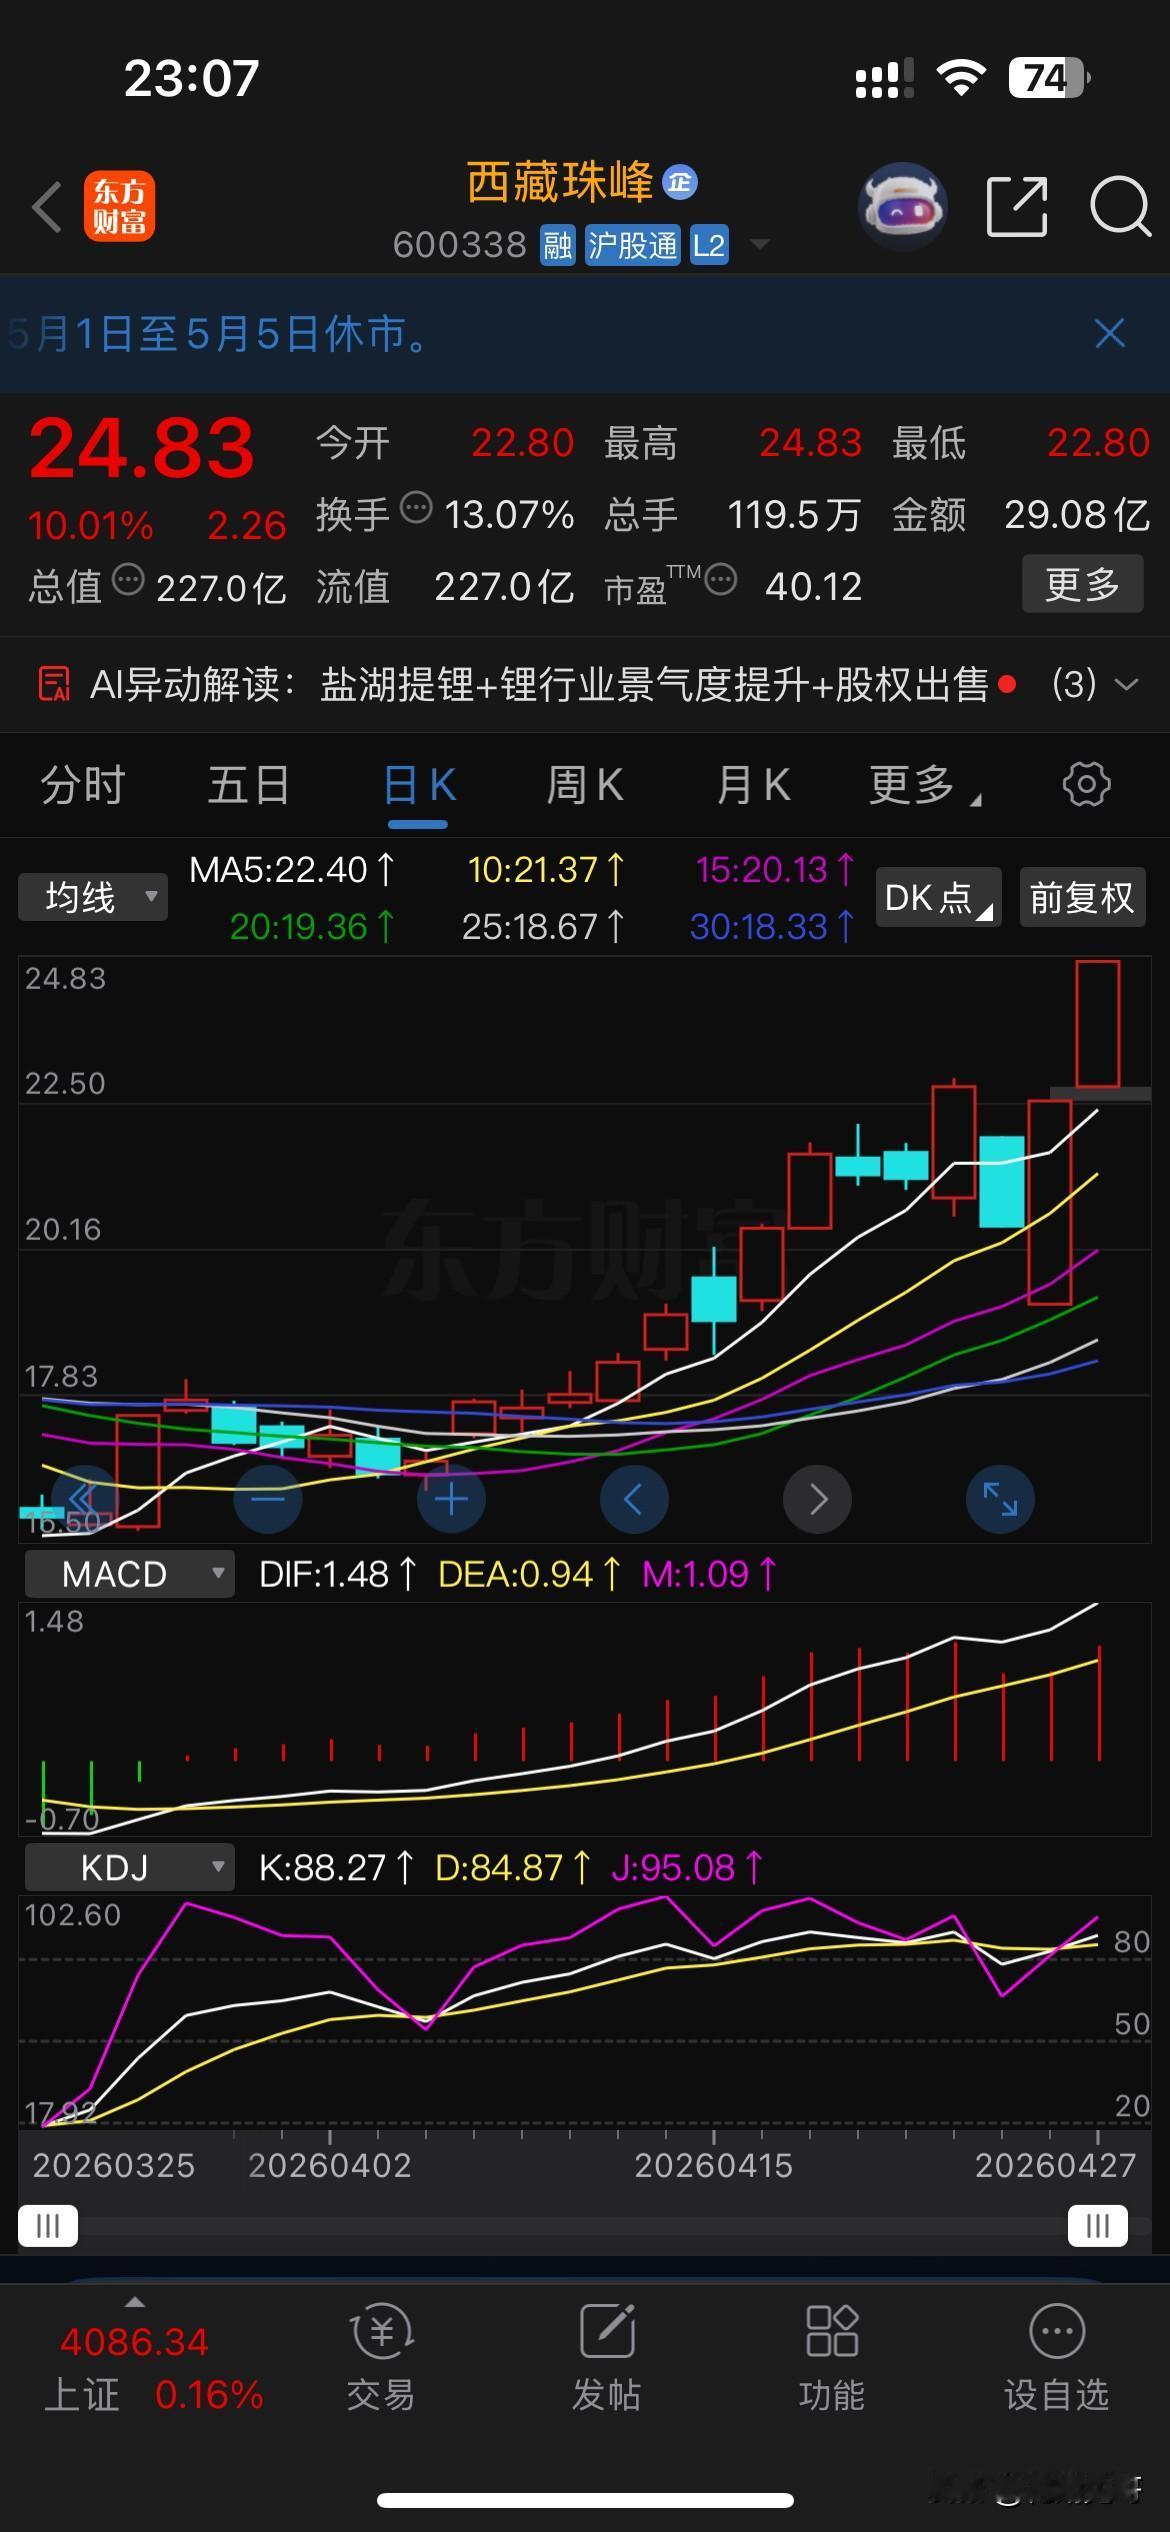Screen dimensions: 1170x2532
Task: Open 交易 trading icon in bottom bar
Action: point(381,2331)
